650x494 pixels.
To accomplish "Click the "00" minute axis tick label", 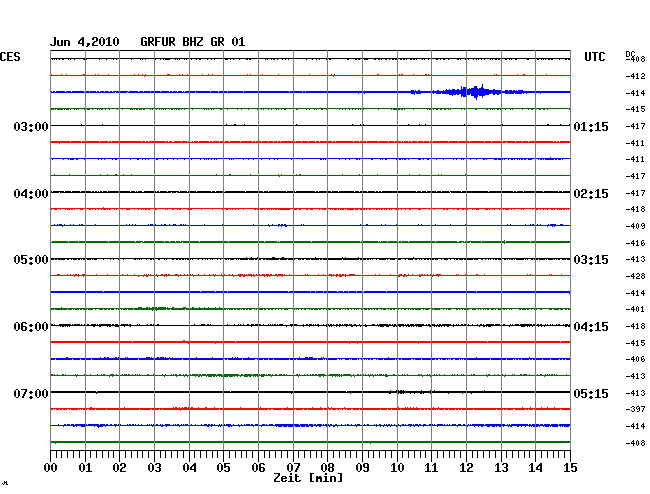I will tap(51, 468).
